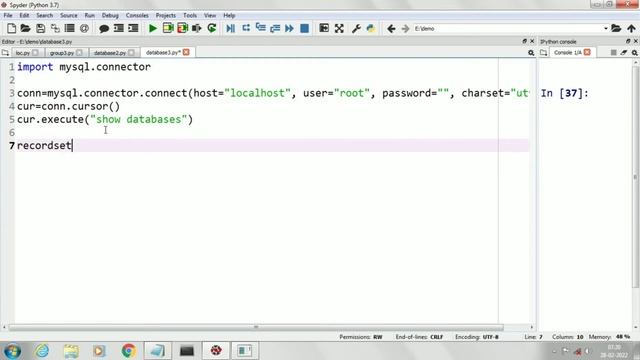Clear console with eraser icon
Image resolution: width=640 pixels, height=360 pixels.
[x=624, y=53]
